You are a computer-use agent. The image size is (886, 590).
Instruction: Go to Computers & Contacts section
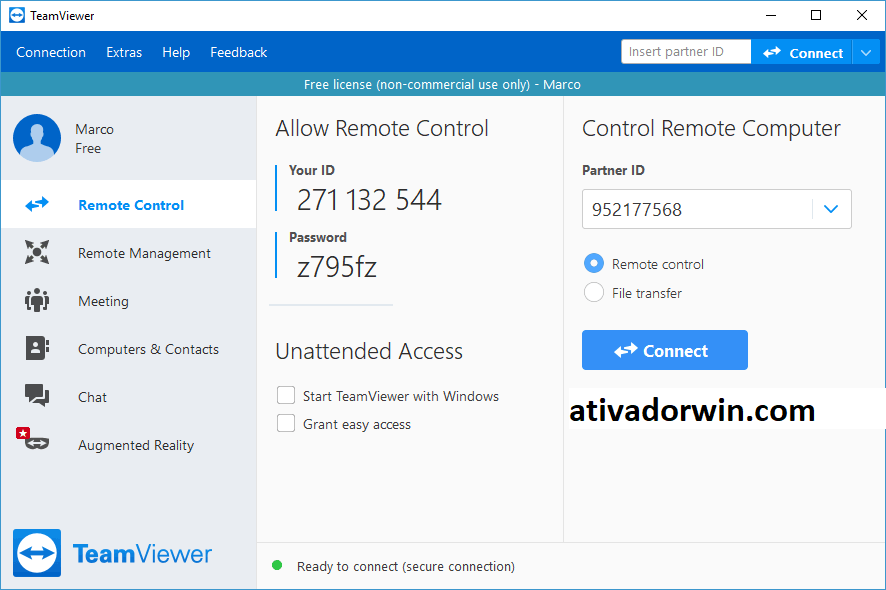coord(148,349)
